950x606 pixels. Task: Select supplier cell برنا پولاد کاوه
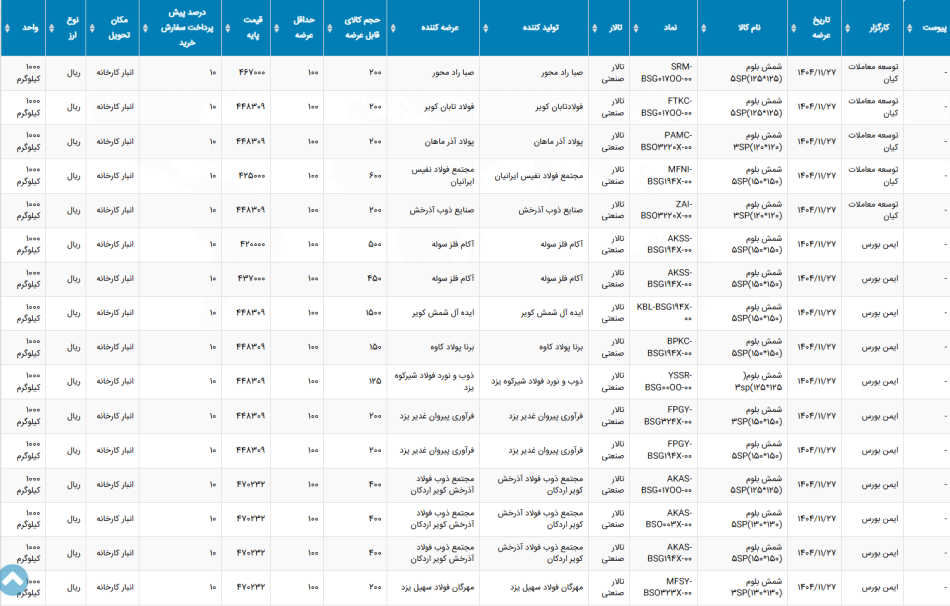[452, 347]
